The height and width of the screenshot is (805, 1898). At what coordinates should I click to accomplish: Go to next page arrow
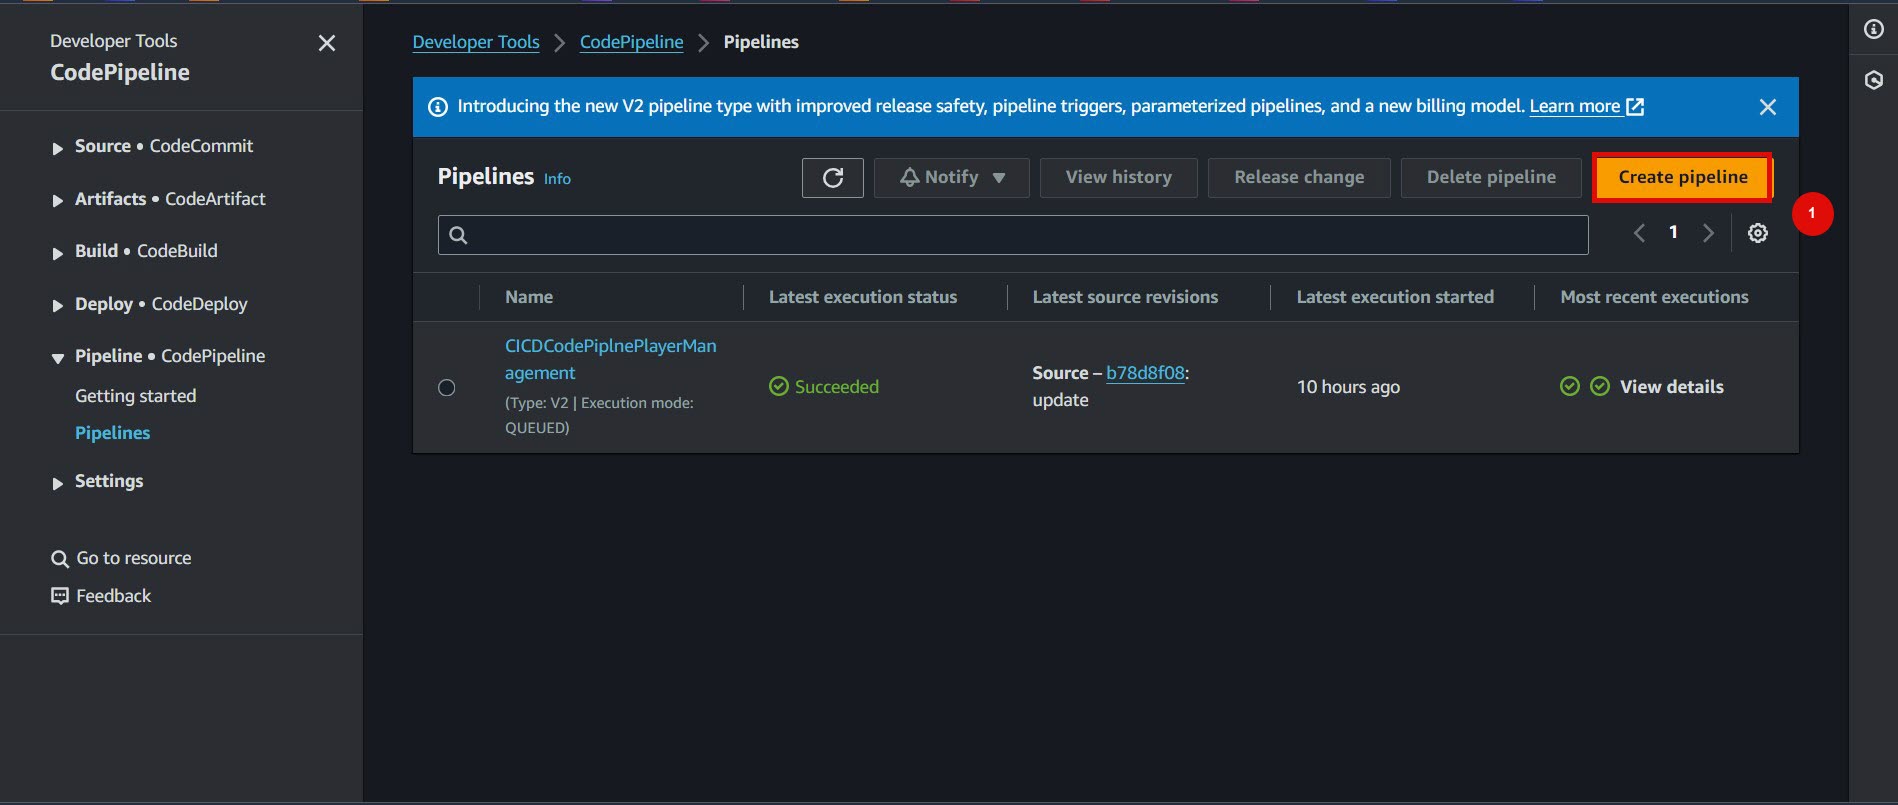[x=1708, y=233]
